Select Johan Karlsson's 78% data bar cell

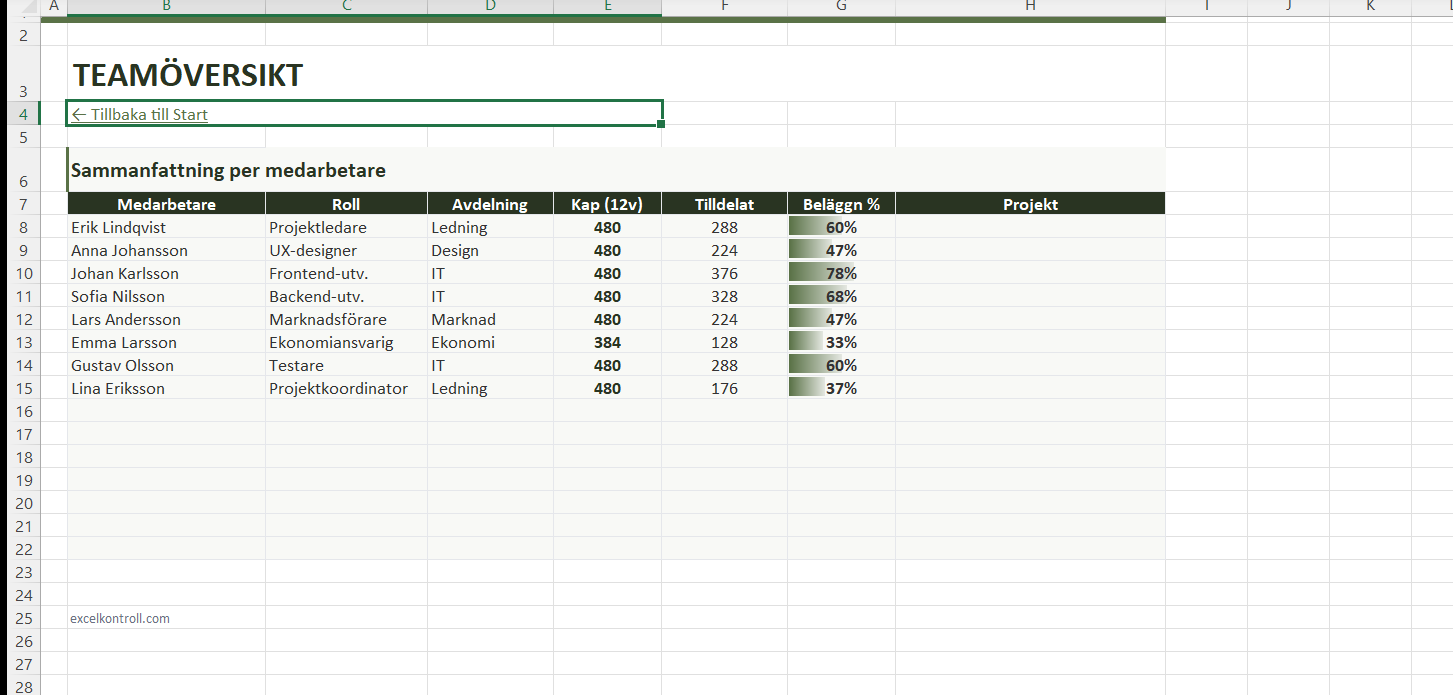pyautogui.click(x=841, y=274)
